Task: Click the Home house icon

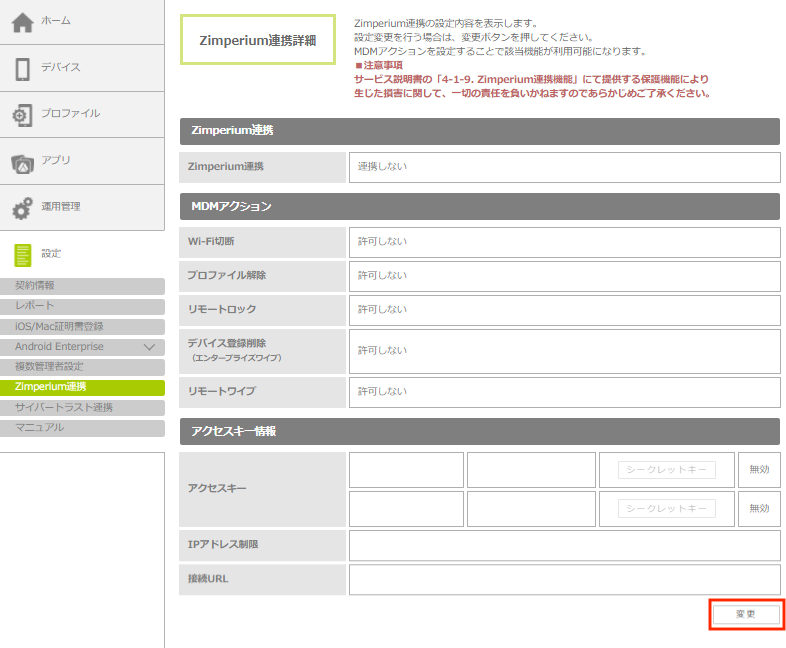Action: pyautogui.click(x=22, y=22)
